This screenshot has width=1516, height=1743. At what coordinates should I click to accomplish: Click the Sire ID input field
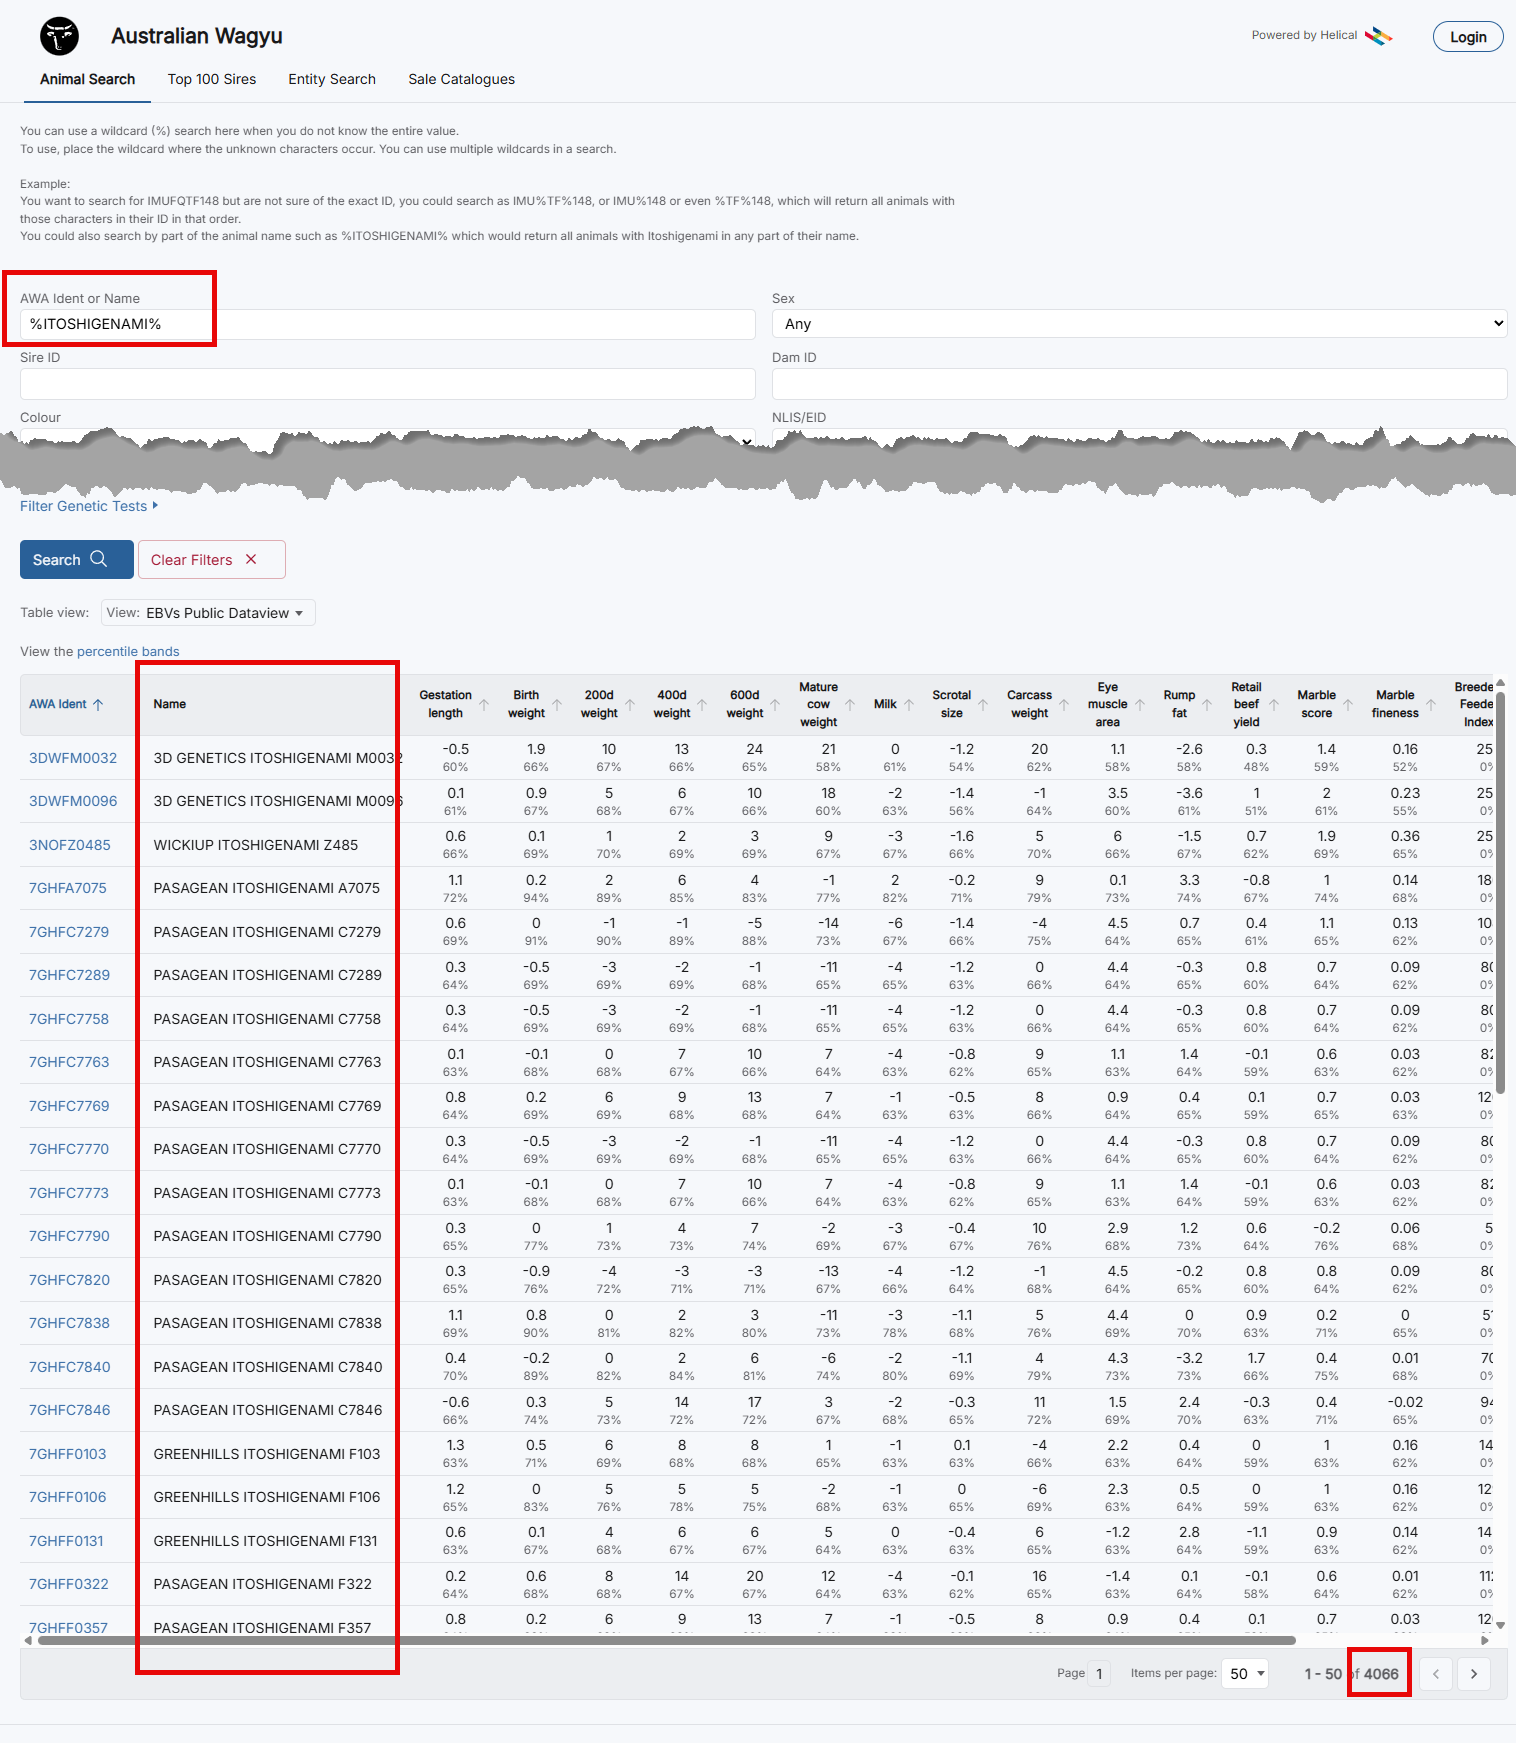click(387, 384)
